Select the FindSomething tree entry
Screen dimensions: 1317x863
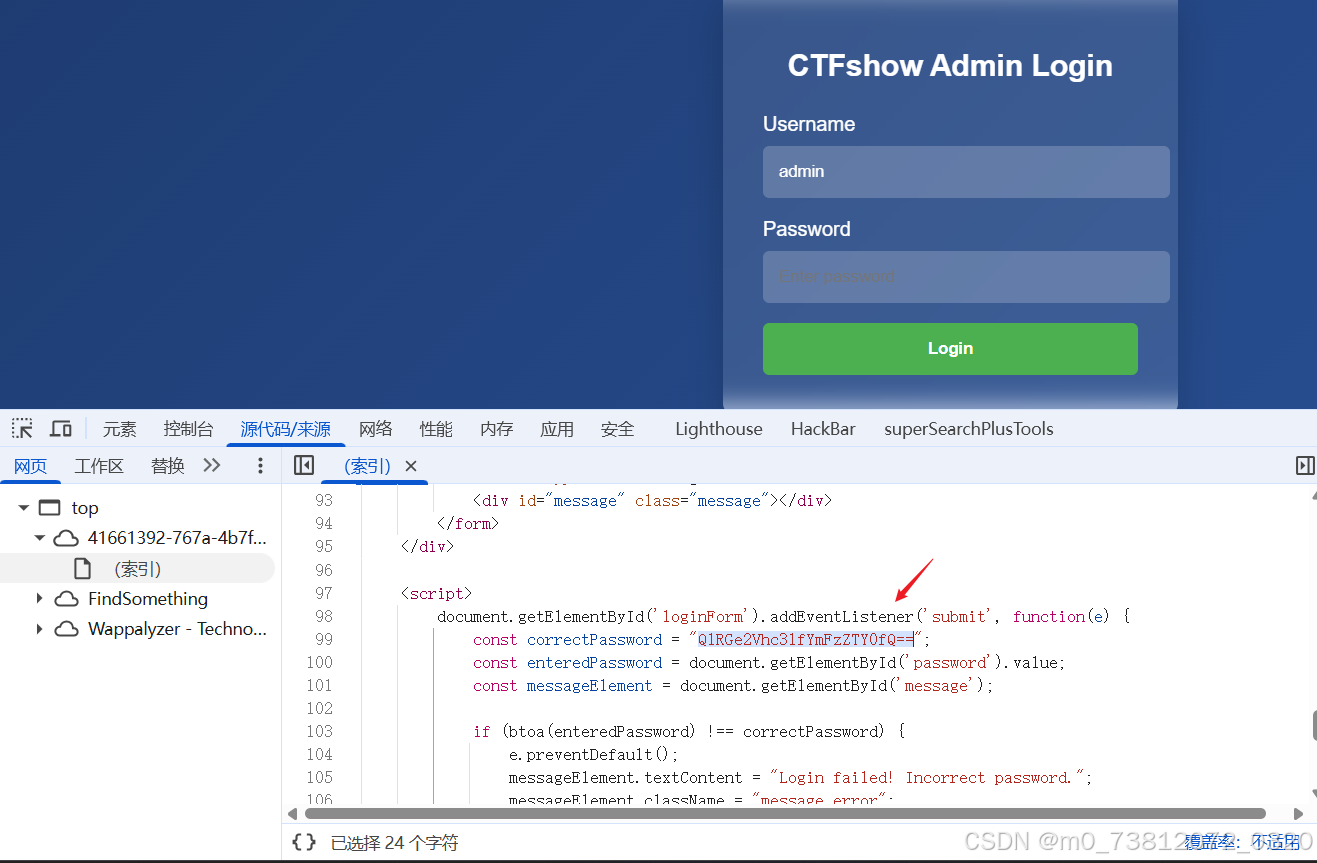[148, 599]
